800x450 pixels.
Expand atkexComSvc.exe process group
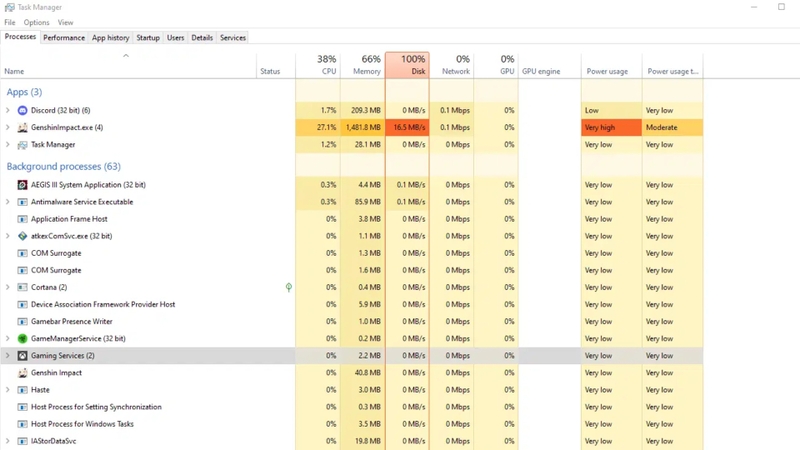tap(8, 236)
